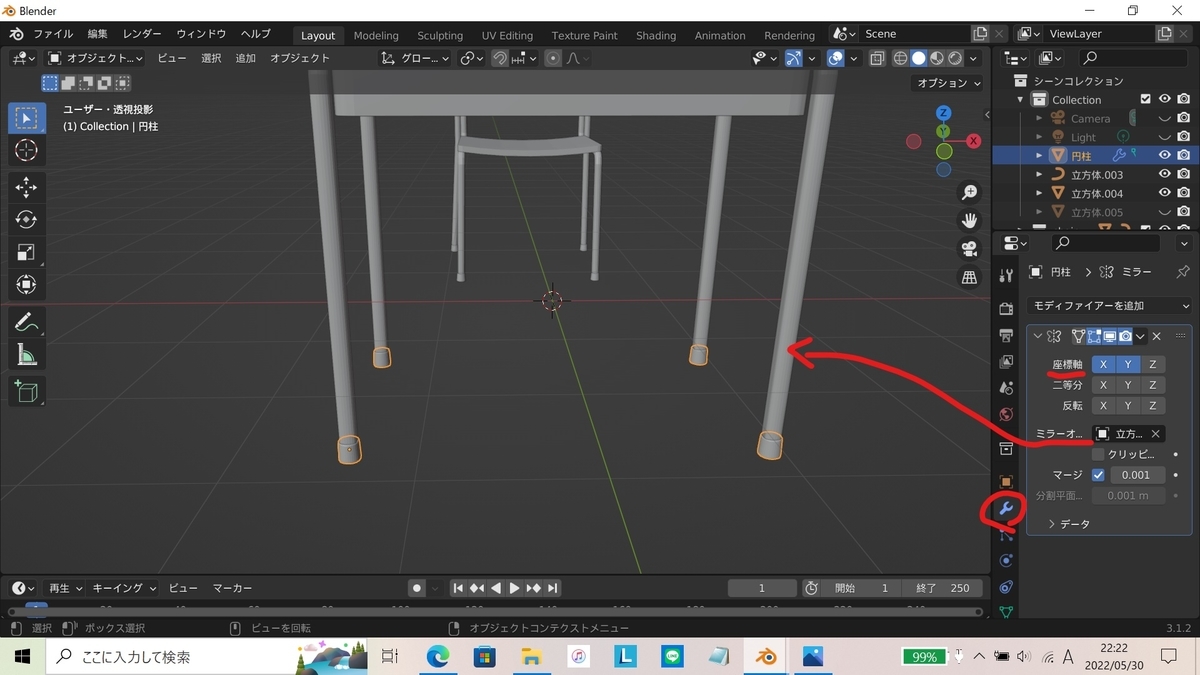The height and width of the screenshot is (675, 1200).
Task: Hide 立方体.003 in viewport via eye
Action: 1165,174
